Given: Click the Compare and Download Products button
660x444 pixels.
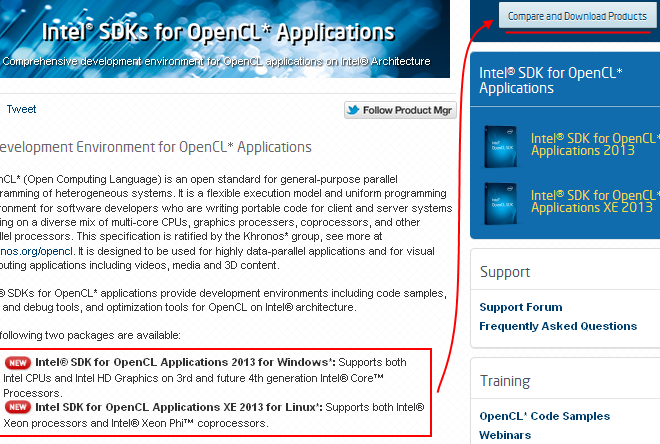Looking at the screenshot, I should pyautogui.click(x=577, y=16).
